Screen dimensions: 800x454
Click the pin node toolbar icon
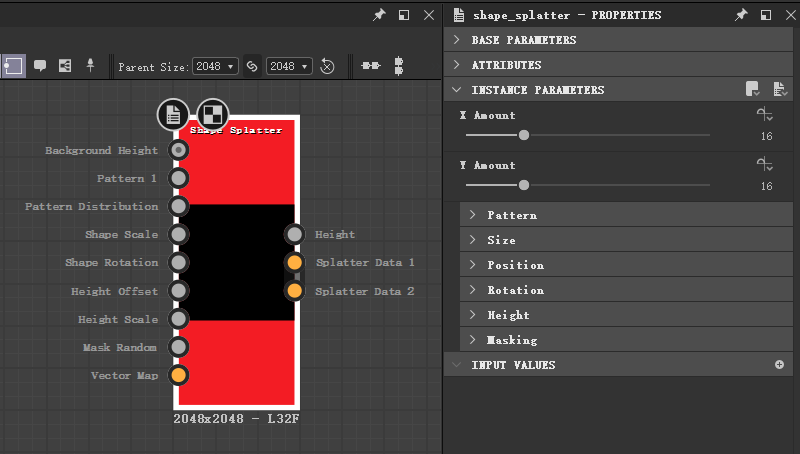pos(90,65)
